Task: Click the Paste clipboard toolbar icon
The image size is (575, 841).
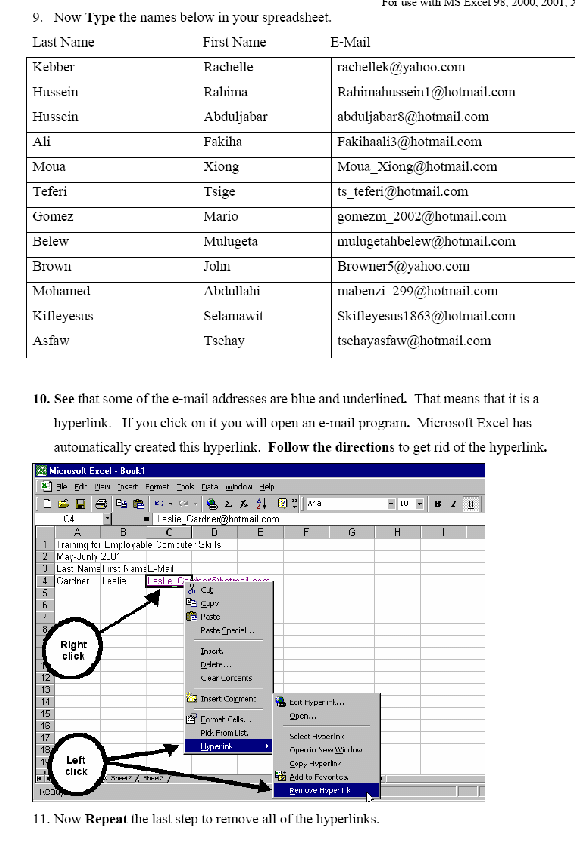Action: click(138, 504)
